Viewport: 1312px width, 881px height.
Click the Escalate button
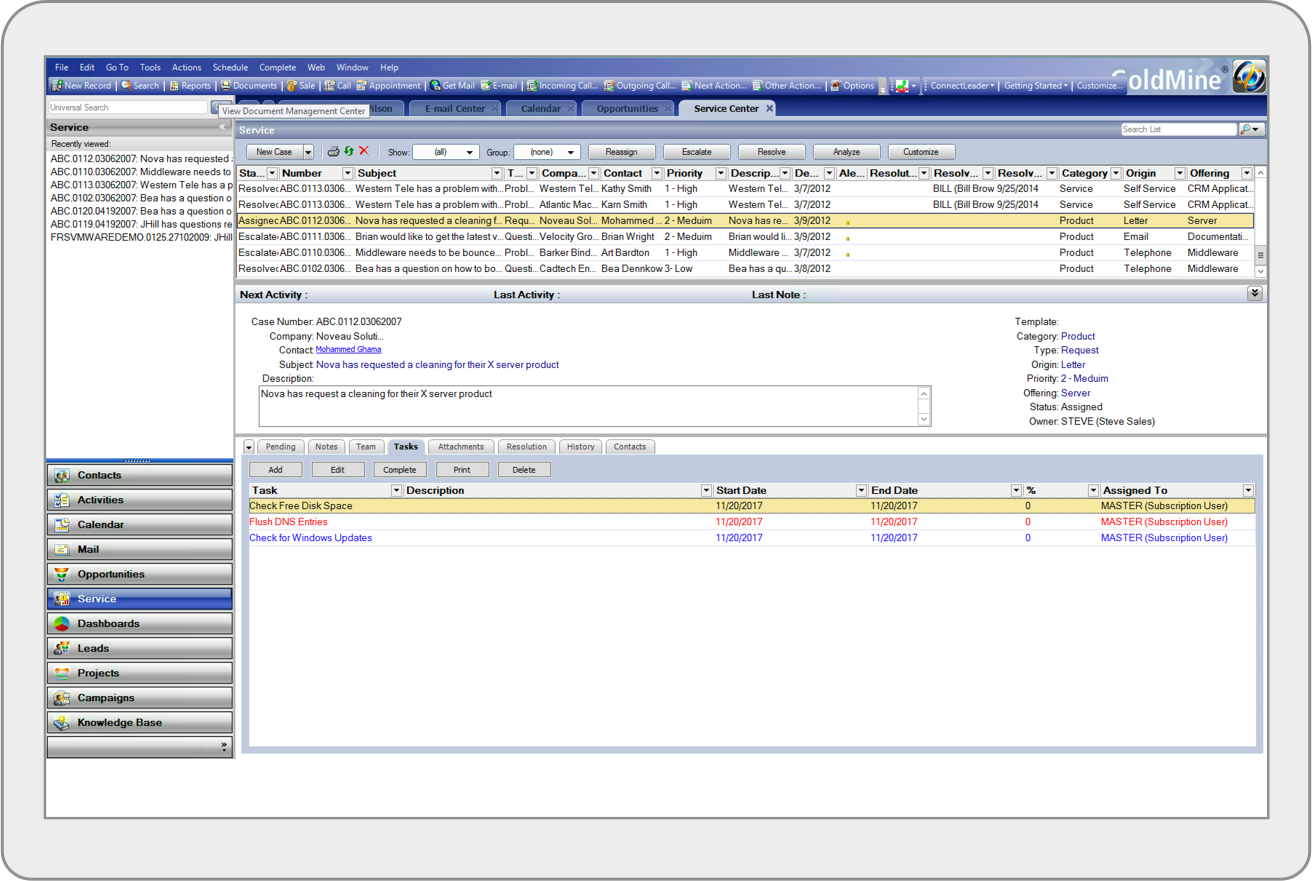[697, 152]
